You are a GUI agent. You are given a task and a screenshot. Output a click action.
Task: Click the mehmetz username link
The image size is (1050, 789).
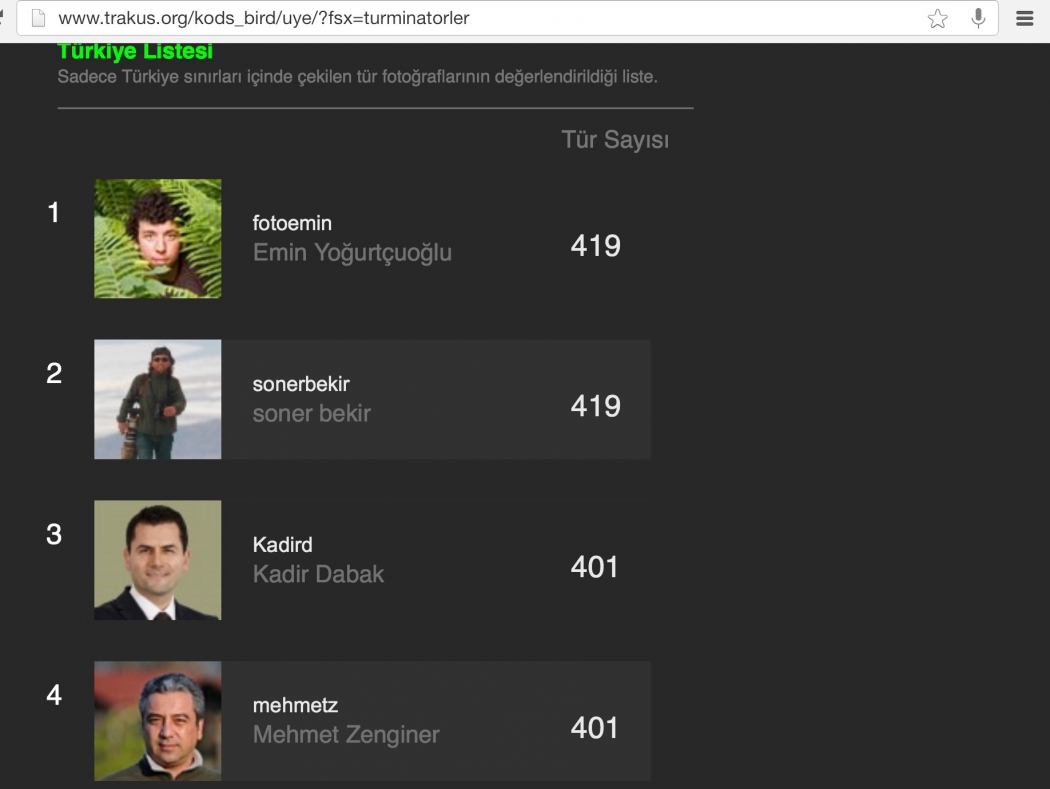(295, 705)
